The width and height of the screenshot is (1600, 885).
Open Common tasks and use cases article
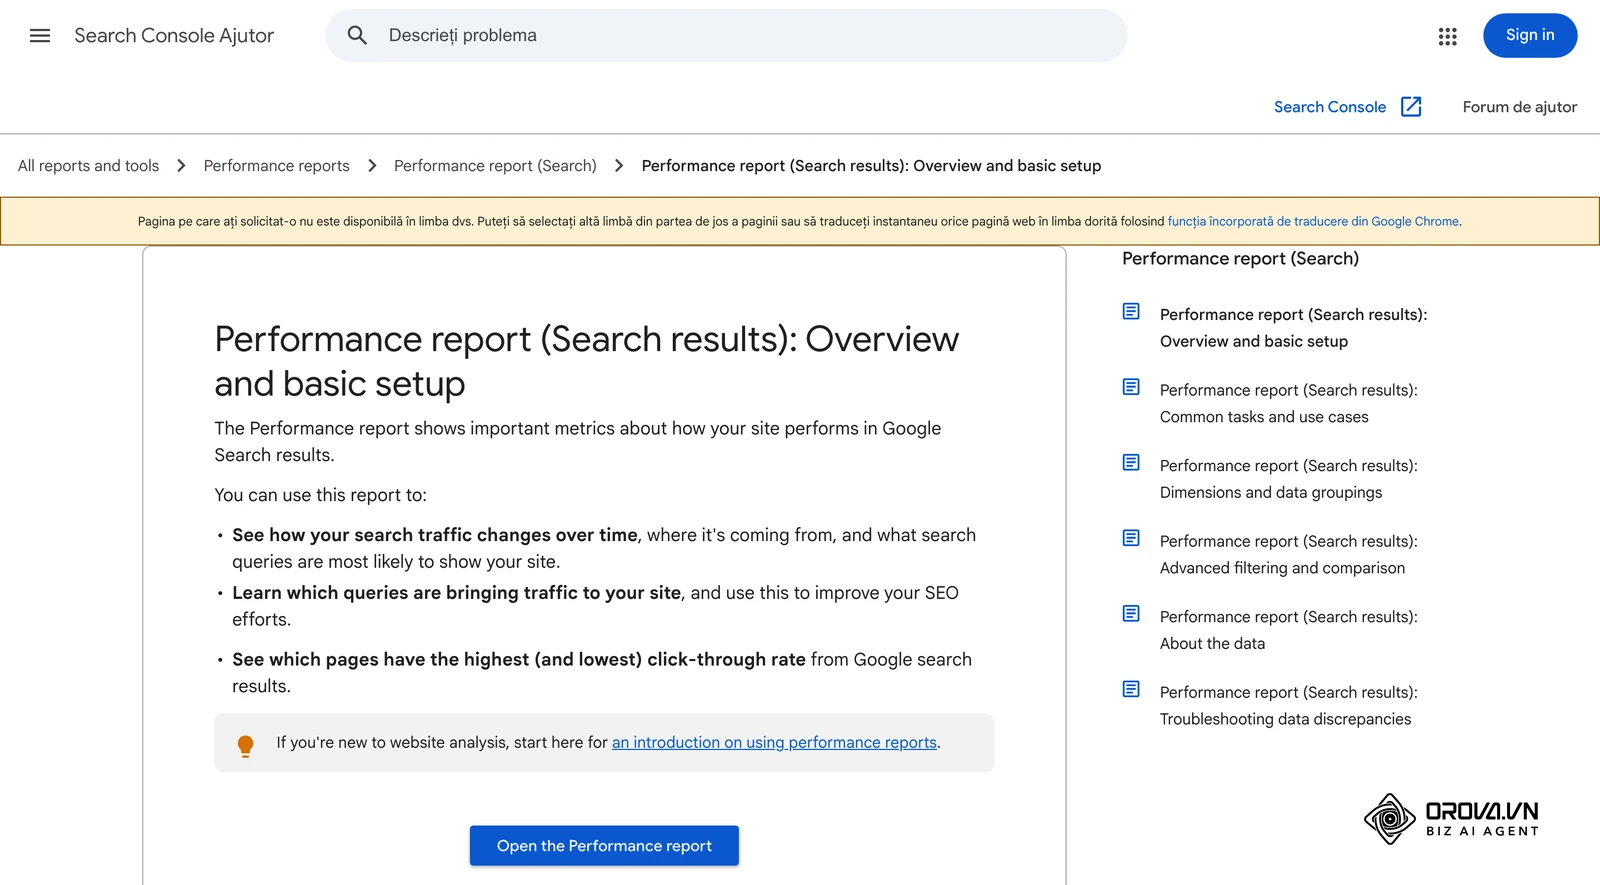click(x=1289, y=404)
